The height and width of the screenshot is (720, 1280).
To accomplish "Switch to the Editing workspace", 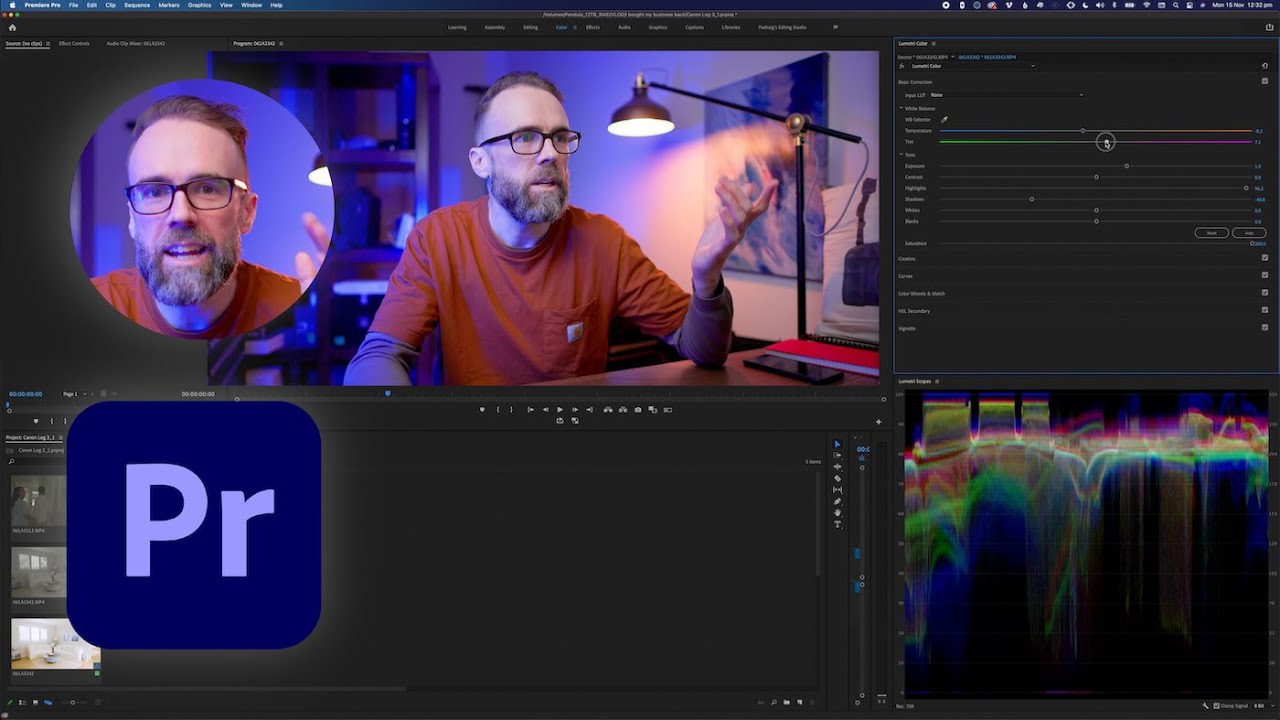I will pos(530,27).
